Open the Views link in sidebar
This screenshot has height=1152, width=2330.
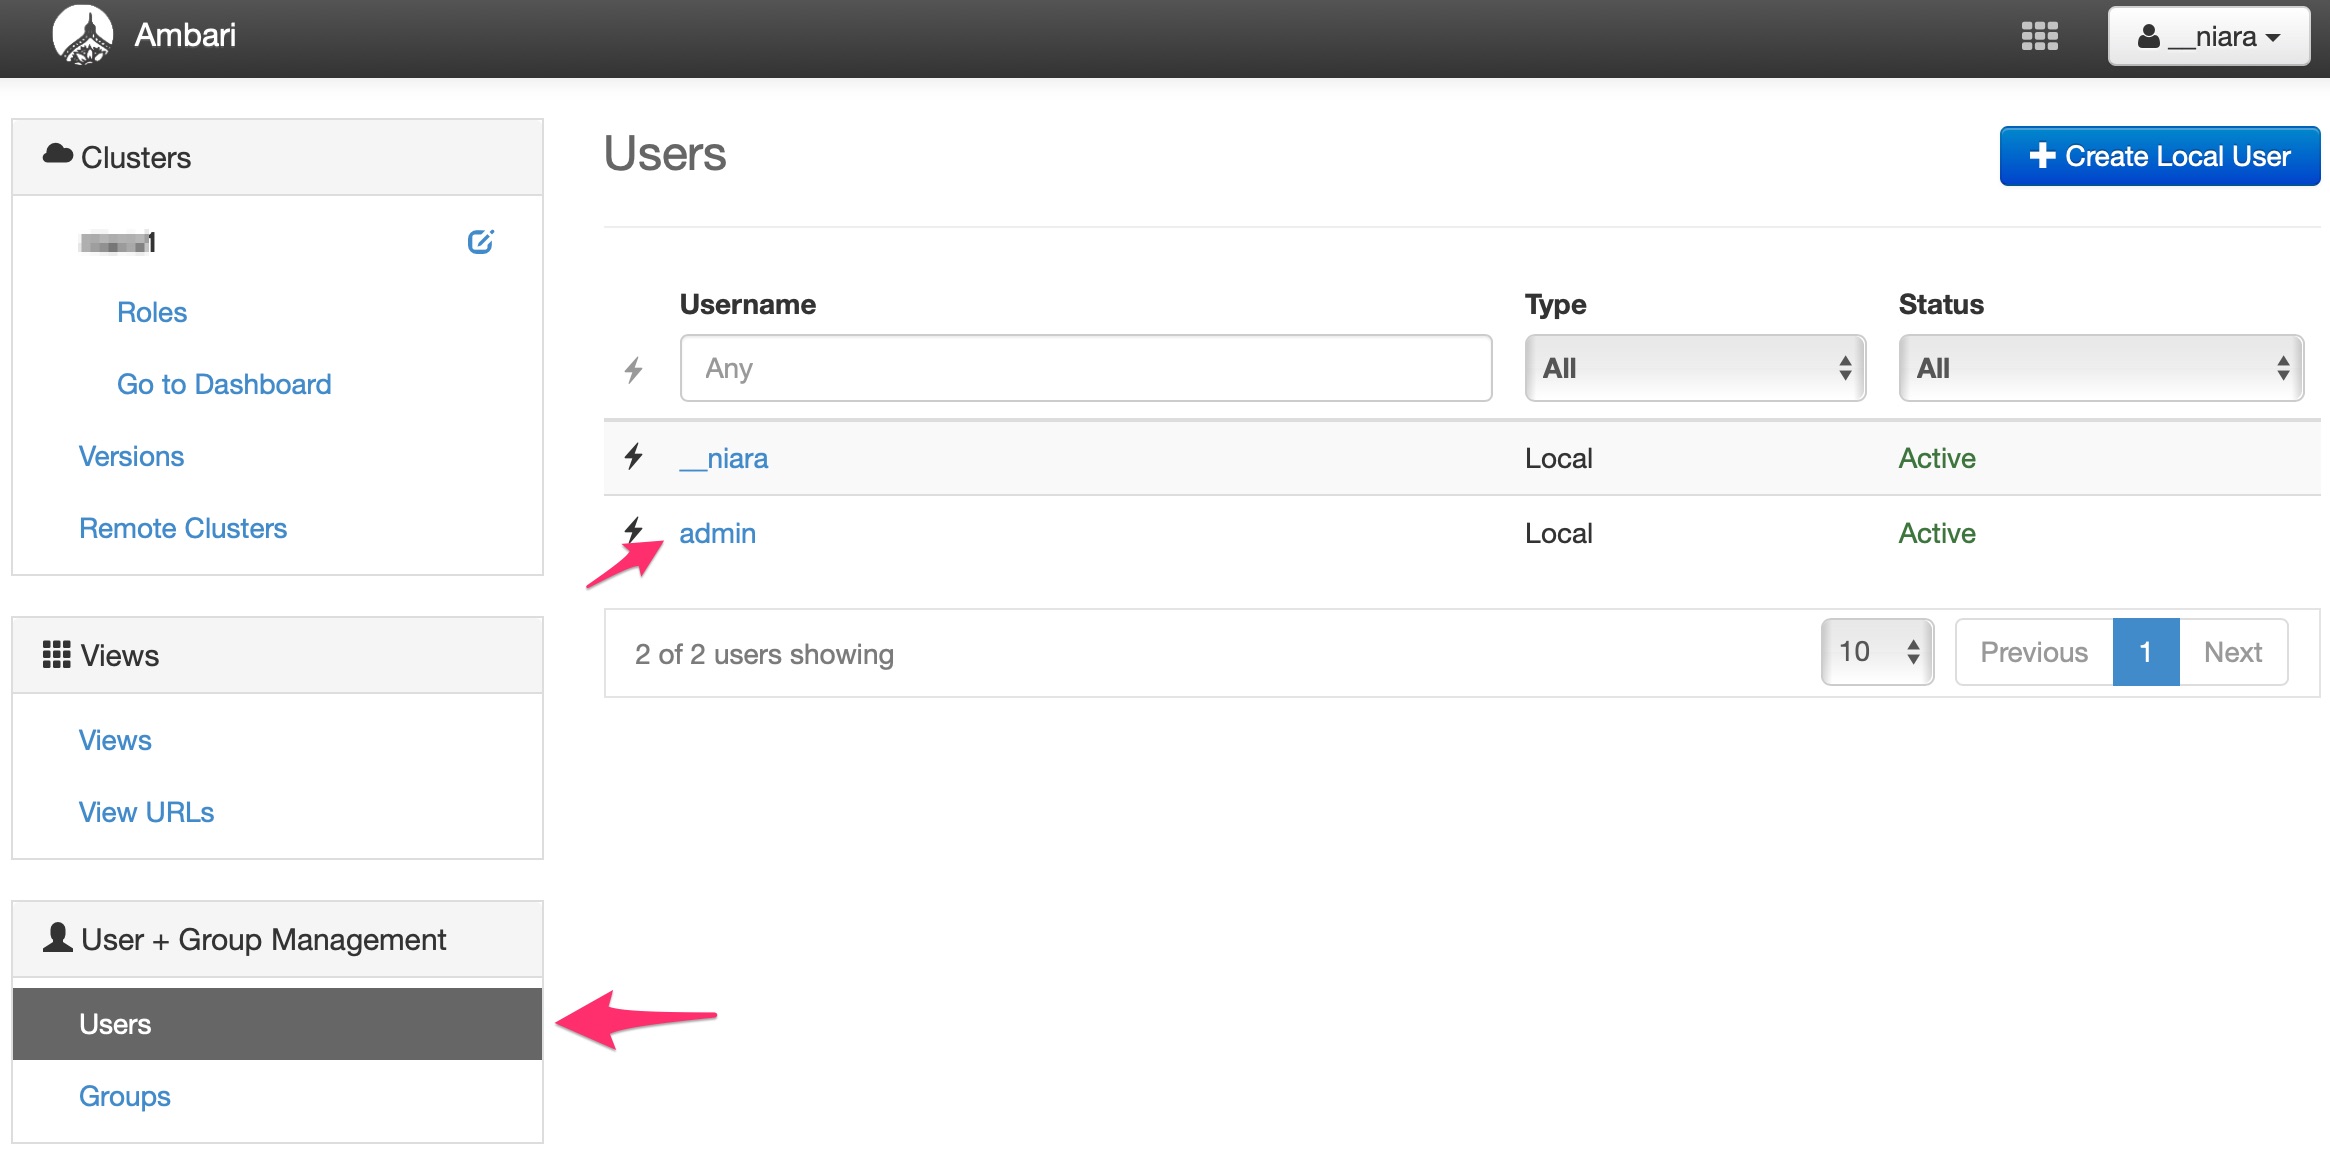pyautogui.click(x=115, y=740)
